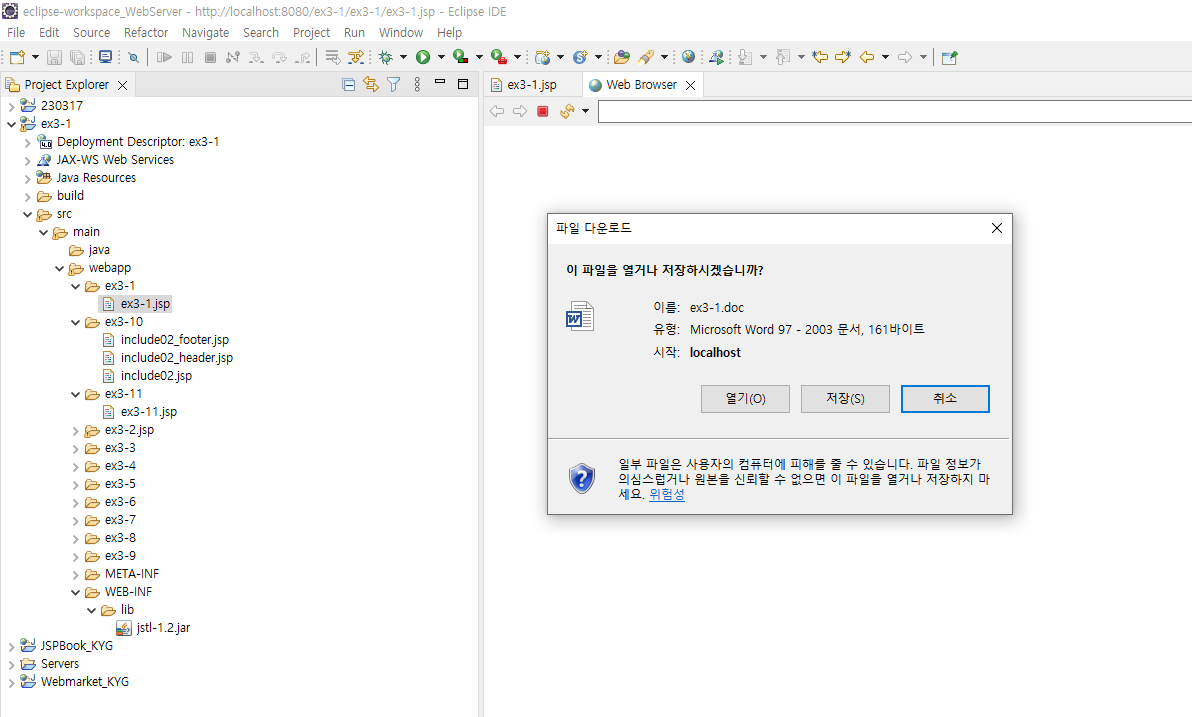
Task: Click the Save toolbar icon
Action: [x=54, y=57]
